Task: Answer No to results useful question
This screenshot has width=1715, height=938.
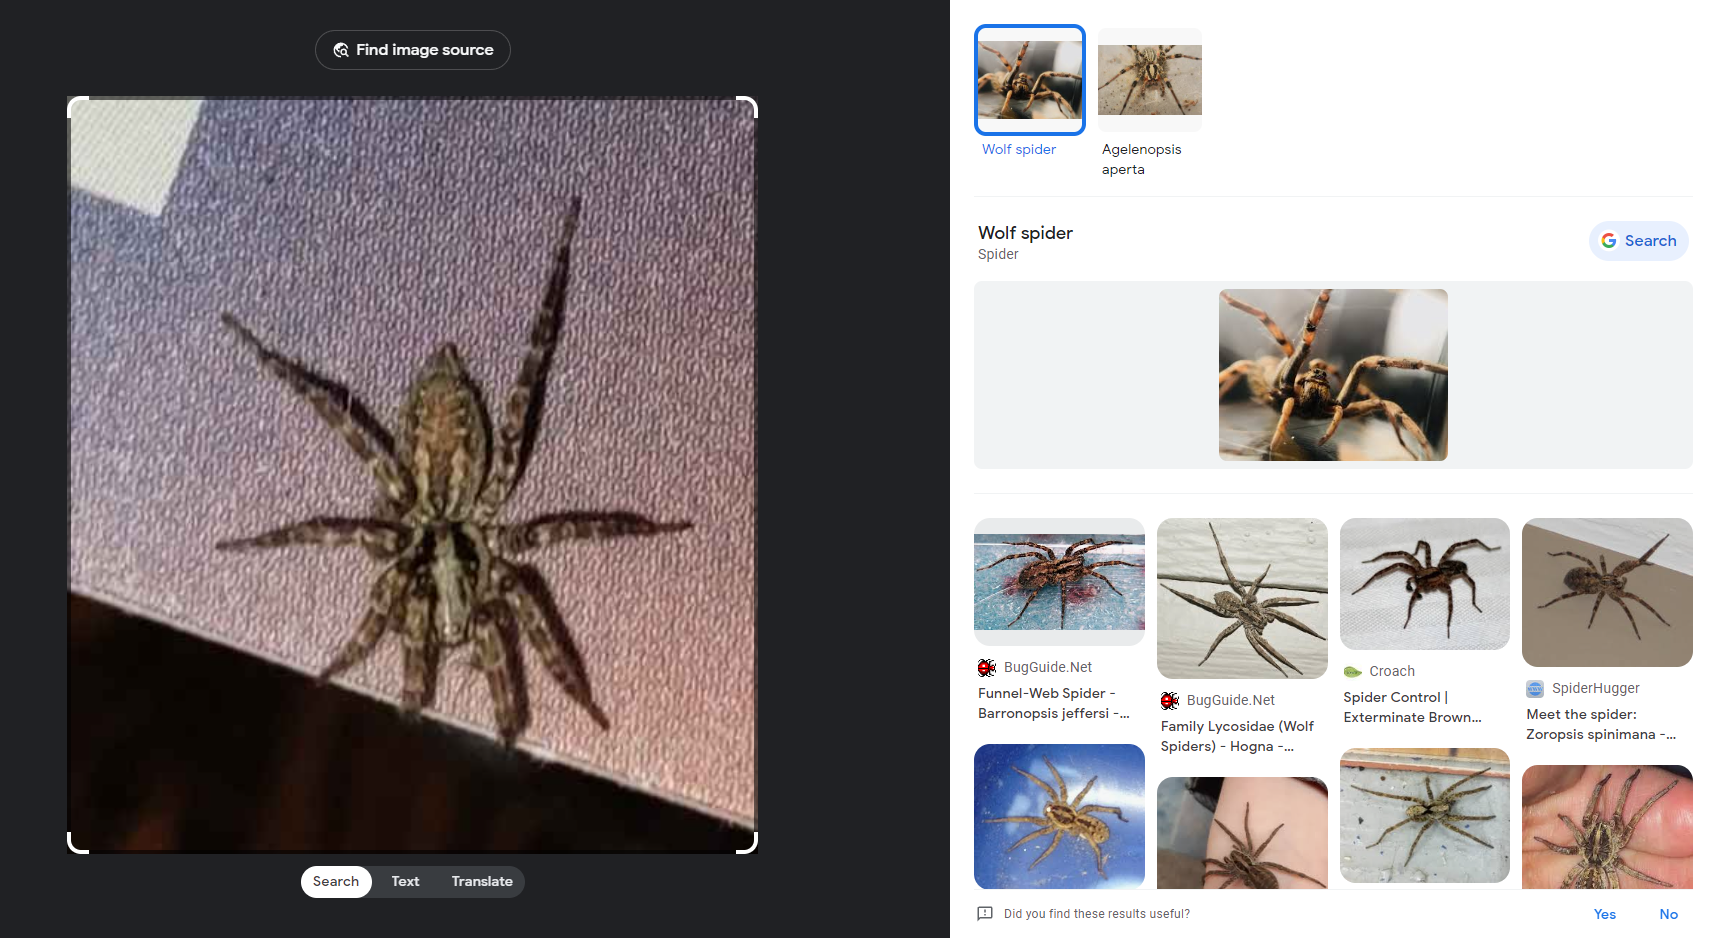Action: [1669, 914]
